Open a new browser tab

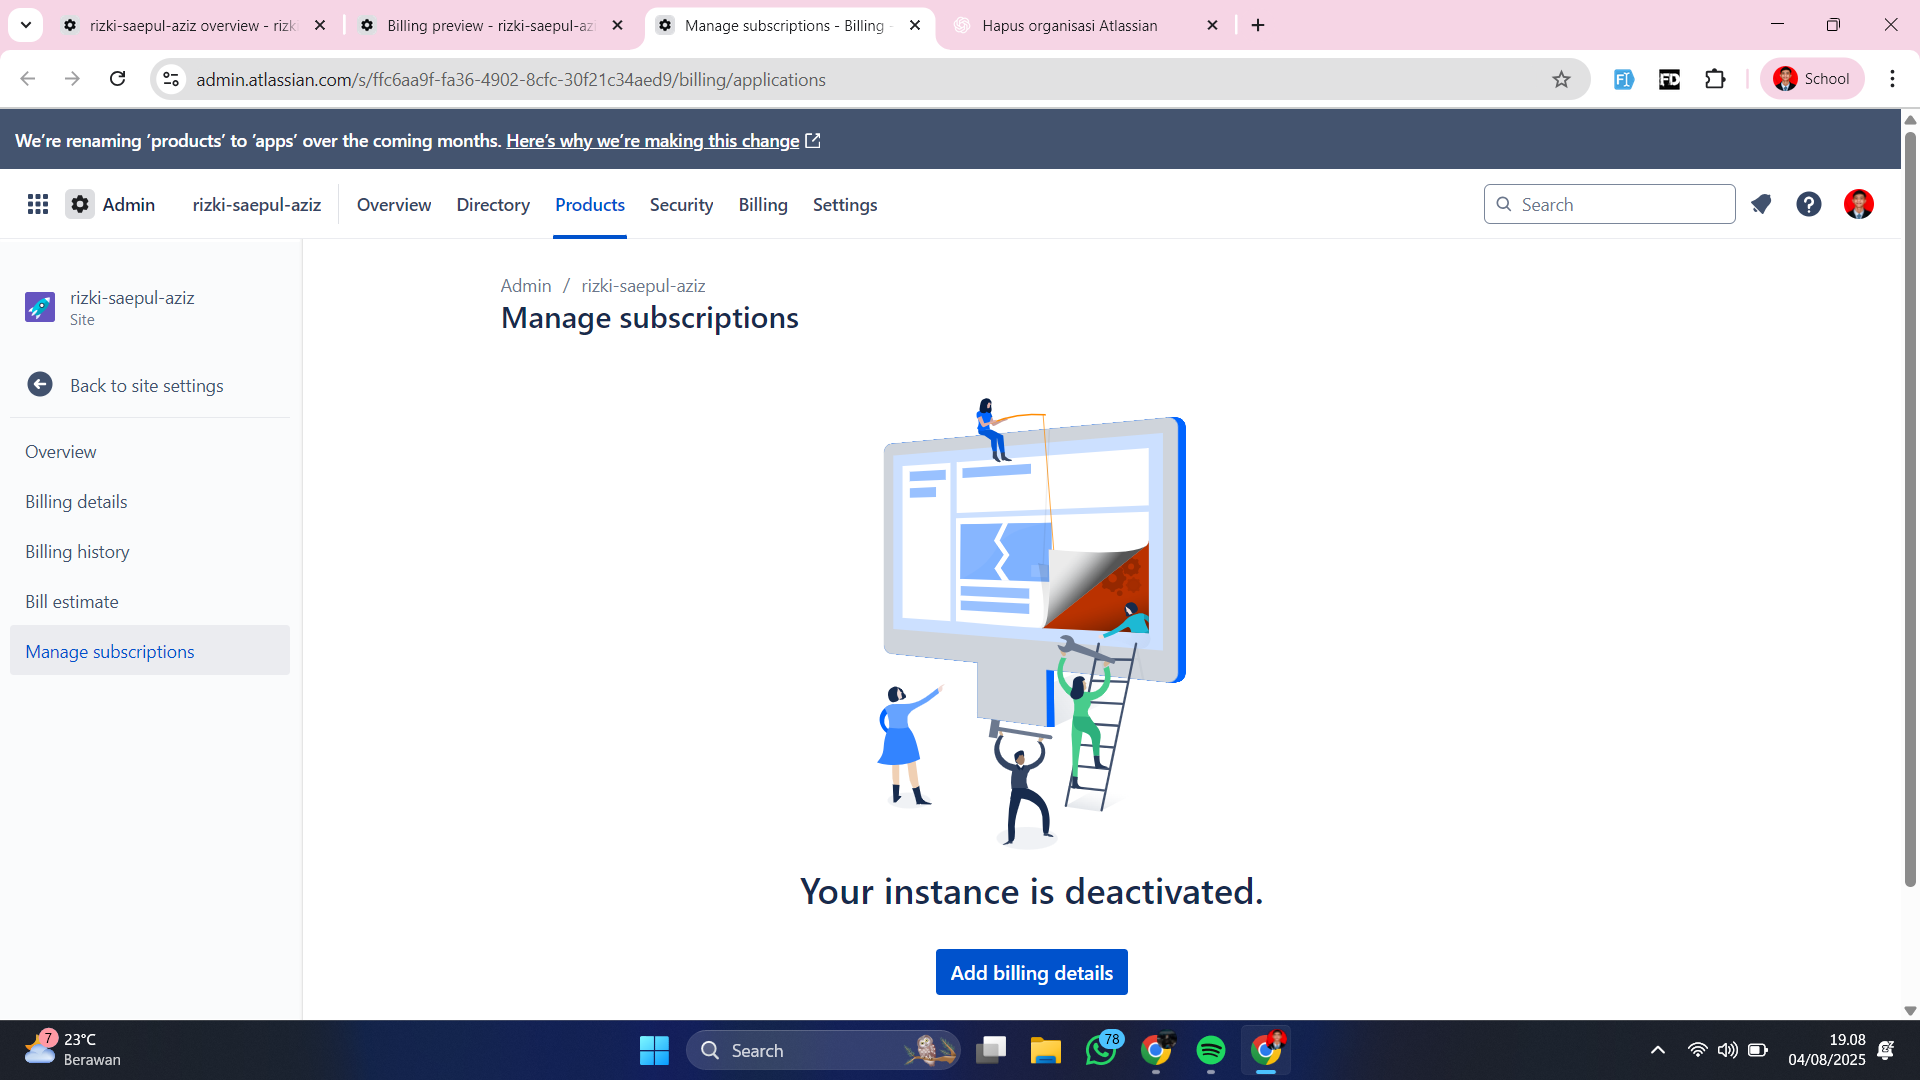[1258, 25]
